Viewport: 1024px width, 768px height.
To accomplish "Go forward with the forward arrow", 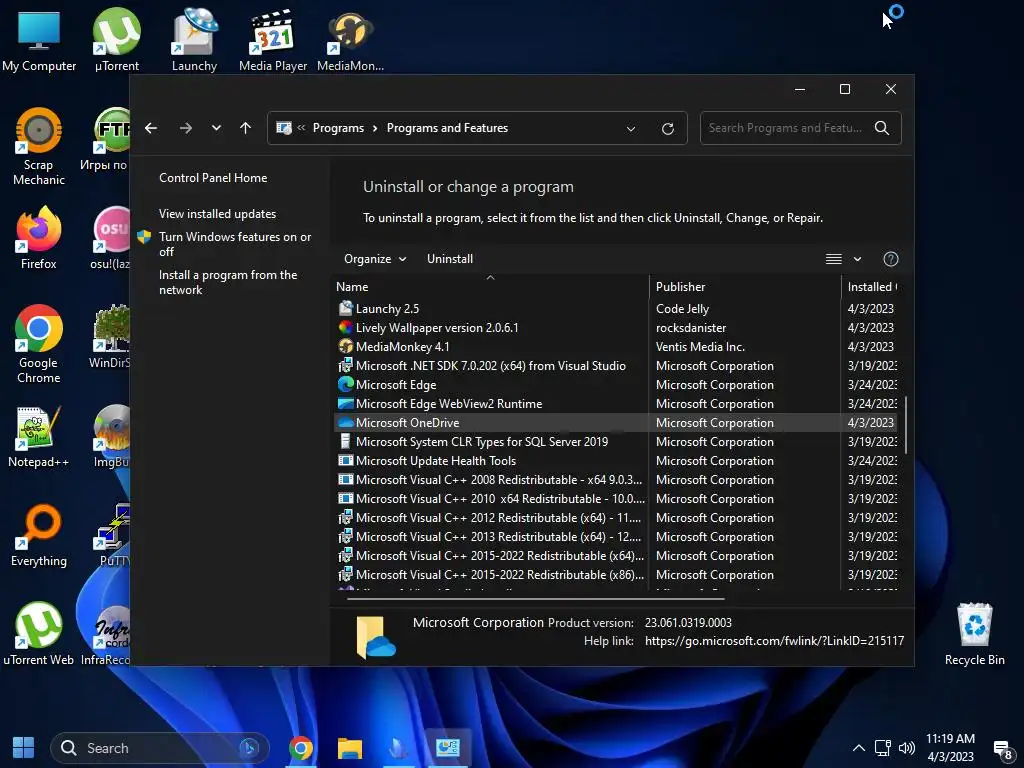I will 186,128.
